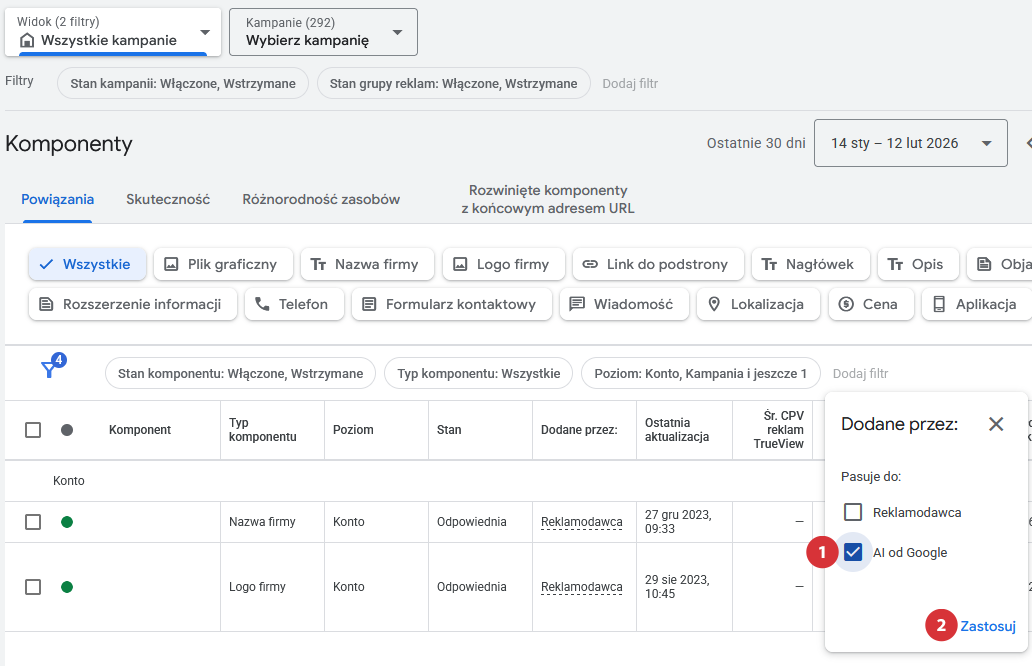This screenshot has width=1032, height=666.
Task: Select the Formularz kontaktowy chip
Action: pyautogui.click(x=451, y=304)
